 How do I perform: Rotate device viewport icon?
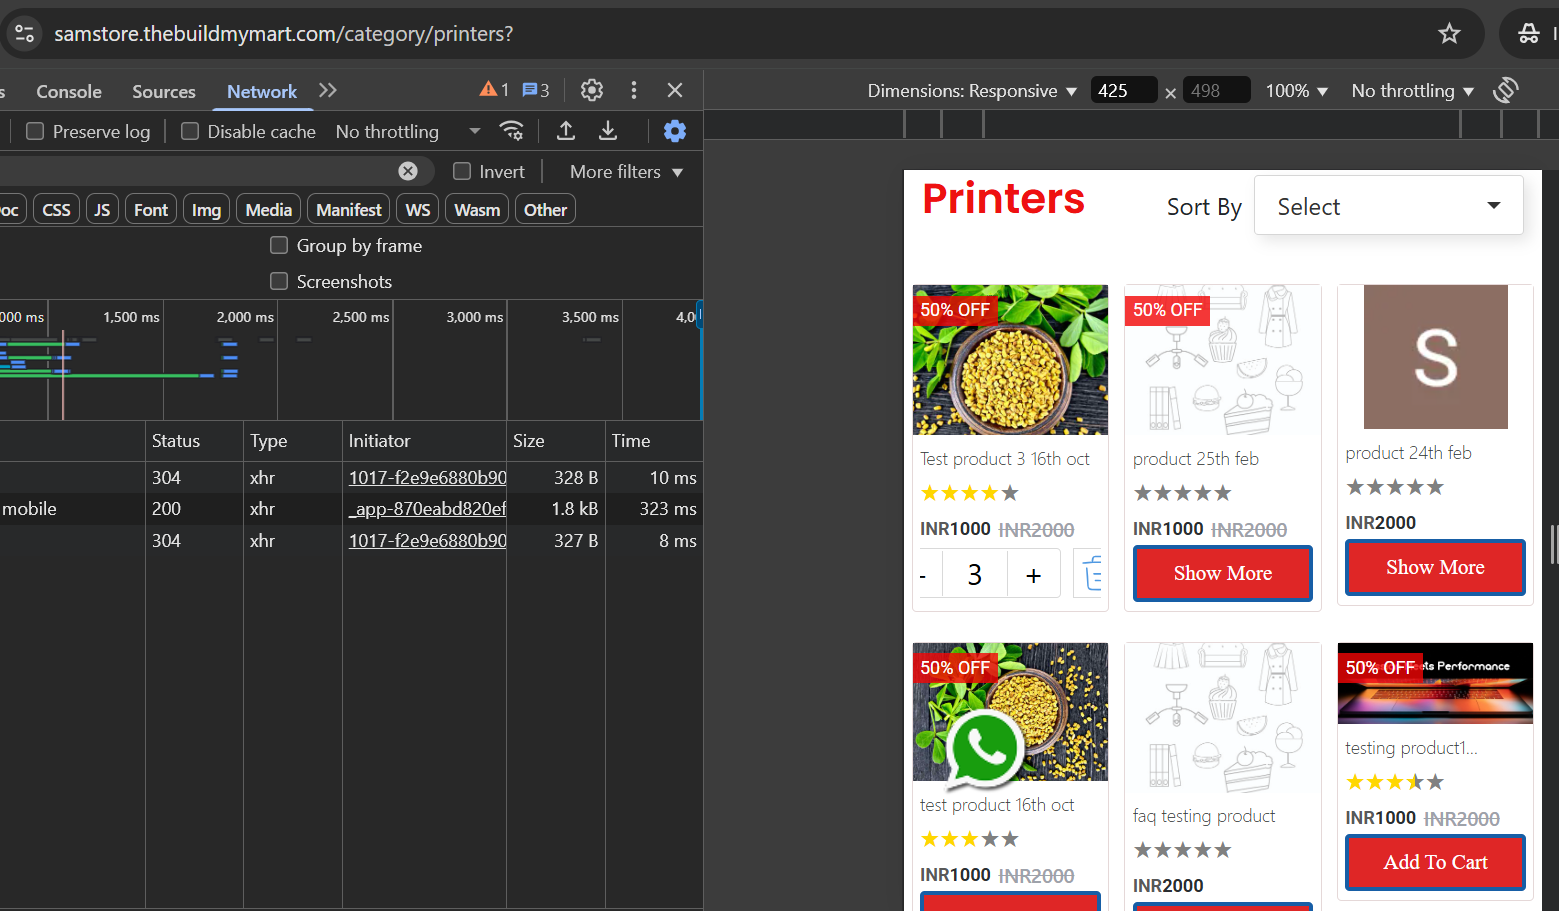point(1506,90)
